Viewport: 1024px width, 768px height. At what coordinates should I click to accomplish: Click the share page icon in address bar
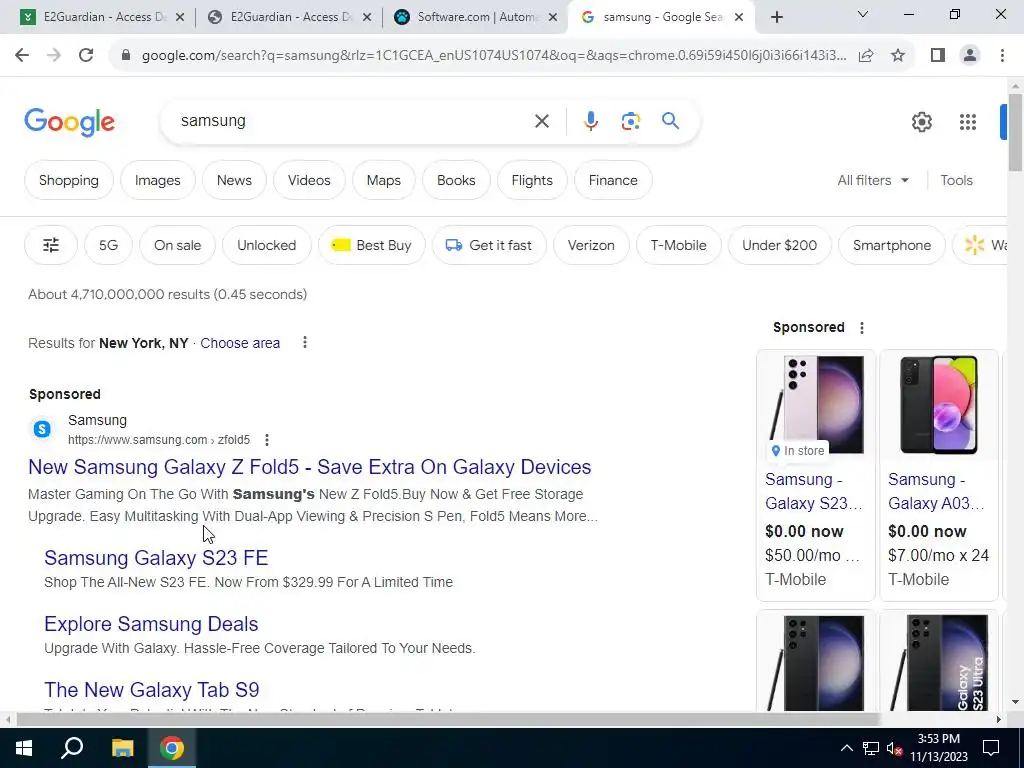[866, 56]
